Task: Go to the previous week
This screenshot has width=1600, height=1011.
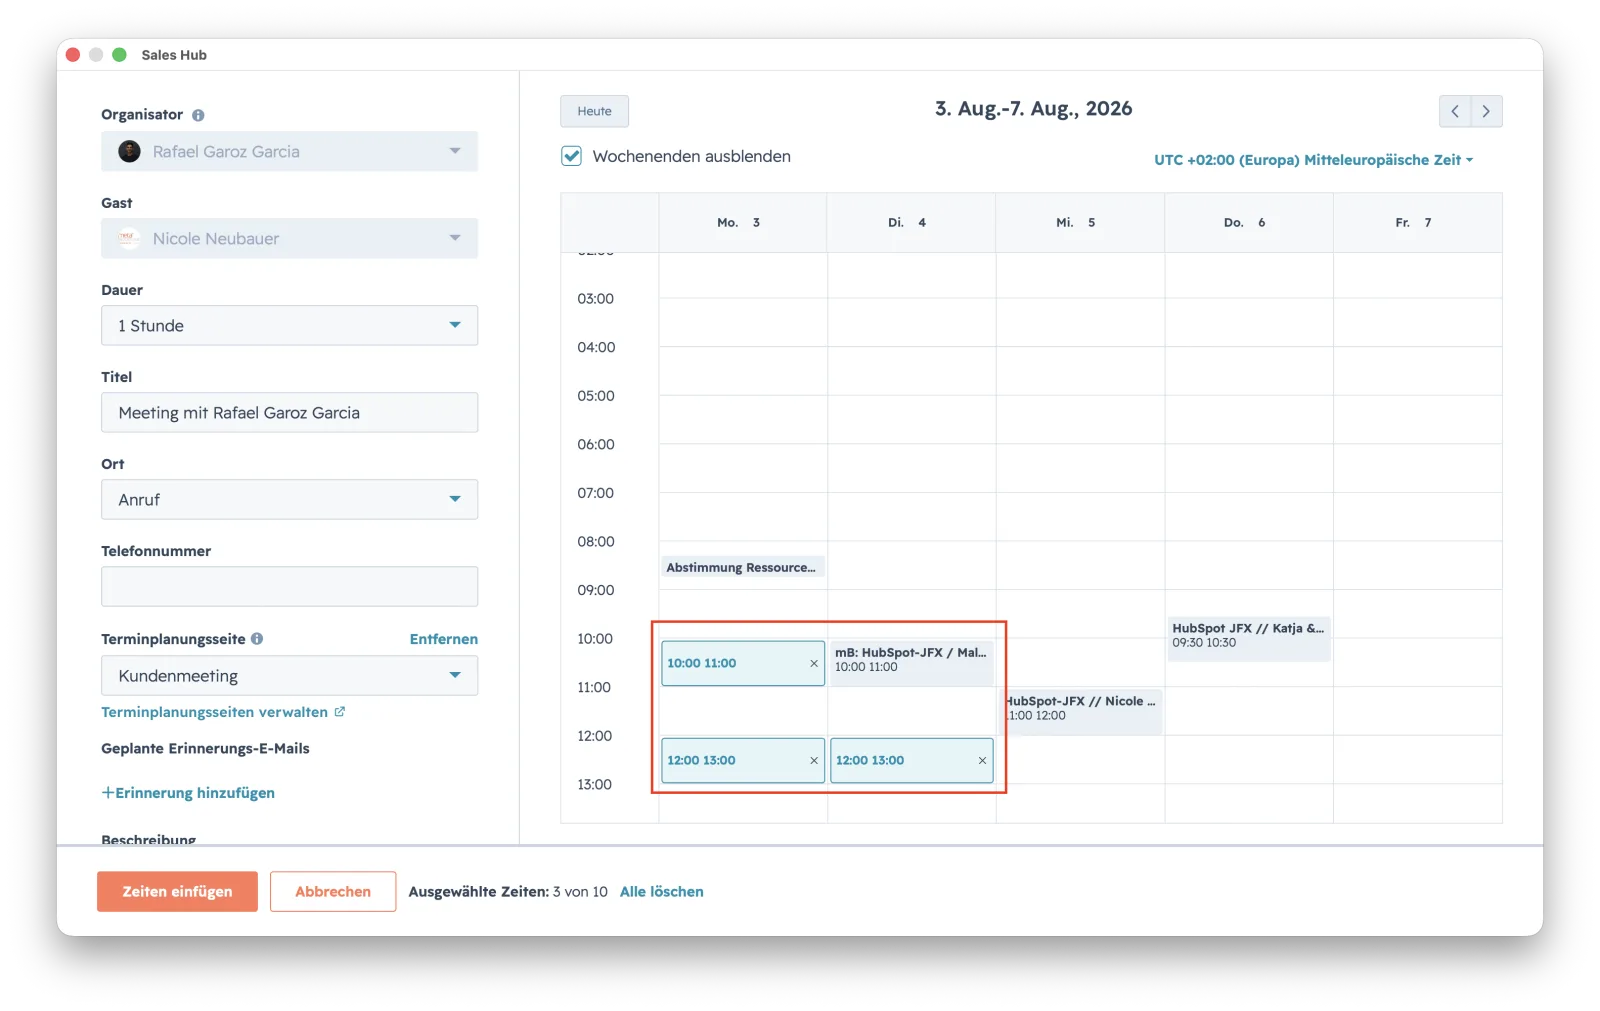Action: click(x=1455, y=111)
